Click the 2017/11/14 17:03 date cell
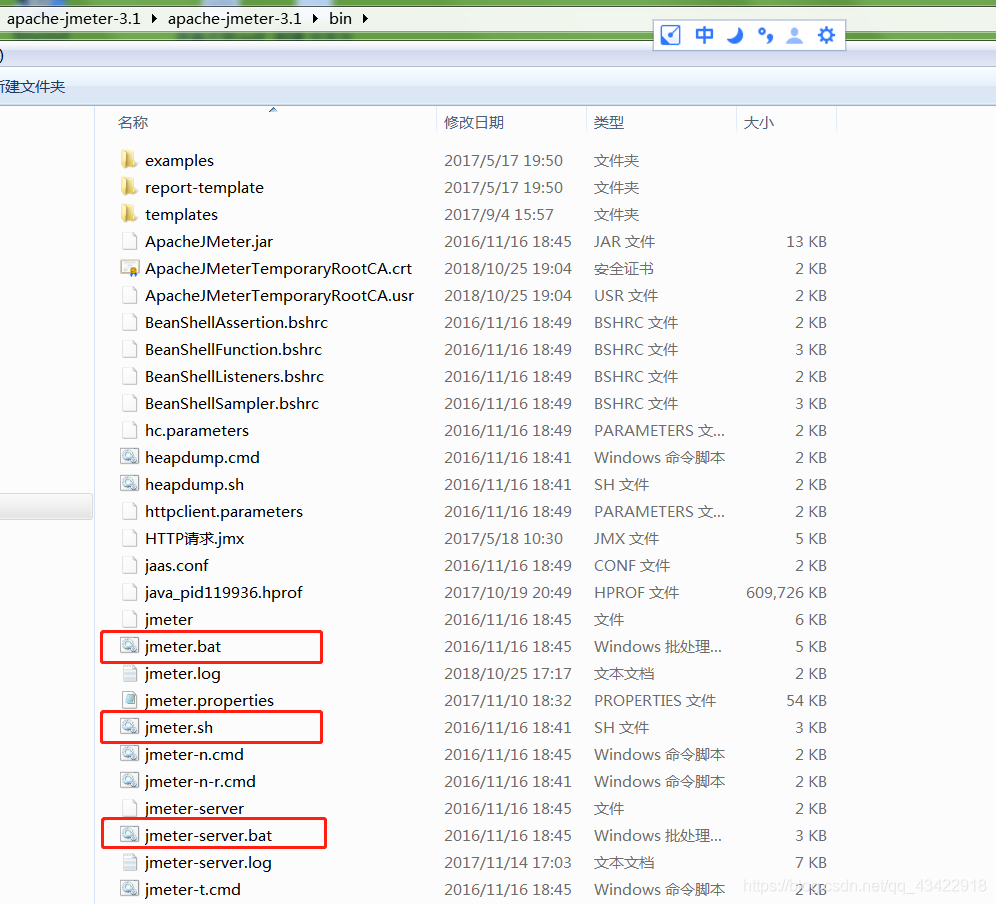The height and width of the screenshot is (904, 996). tap(508, 862)
